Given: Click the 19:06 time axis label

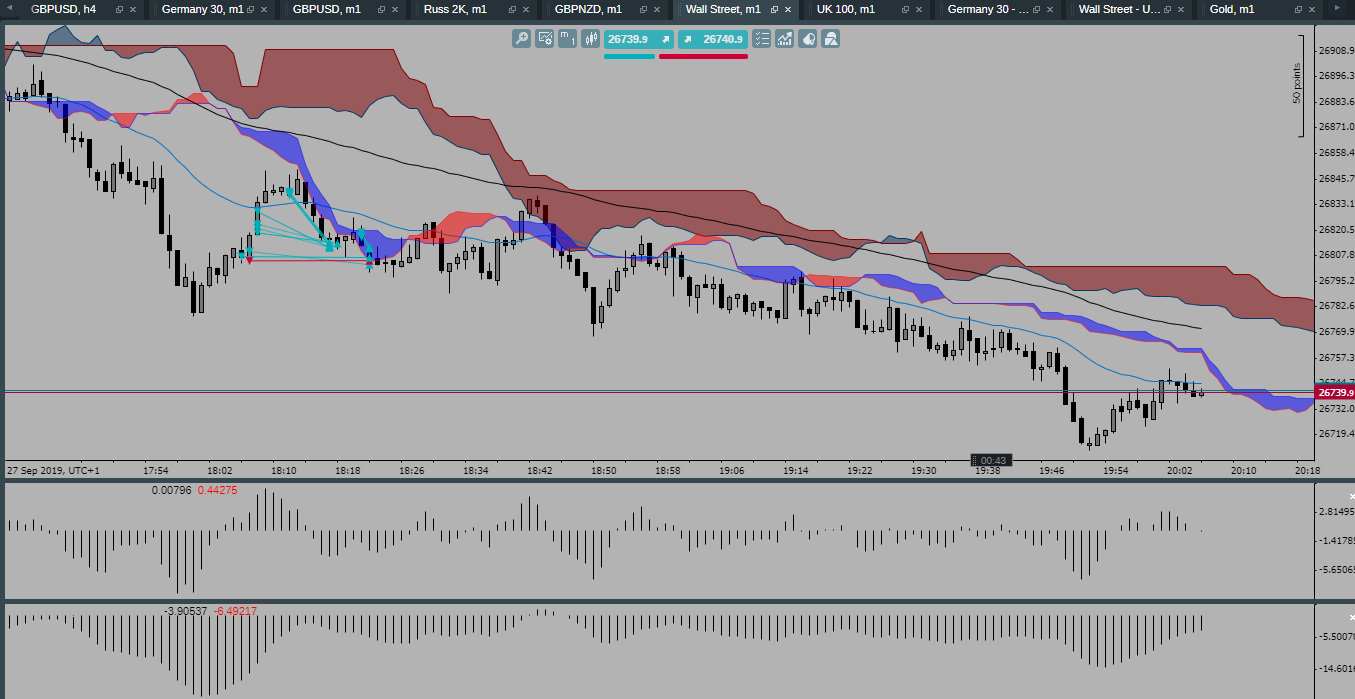Looking at the screenshot, I should point(732,470).
